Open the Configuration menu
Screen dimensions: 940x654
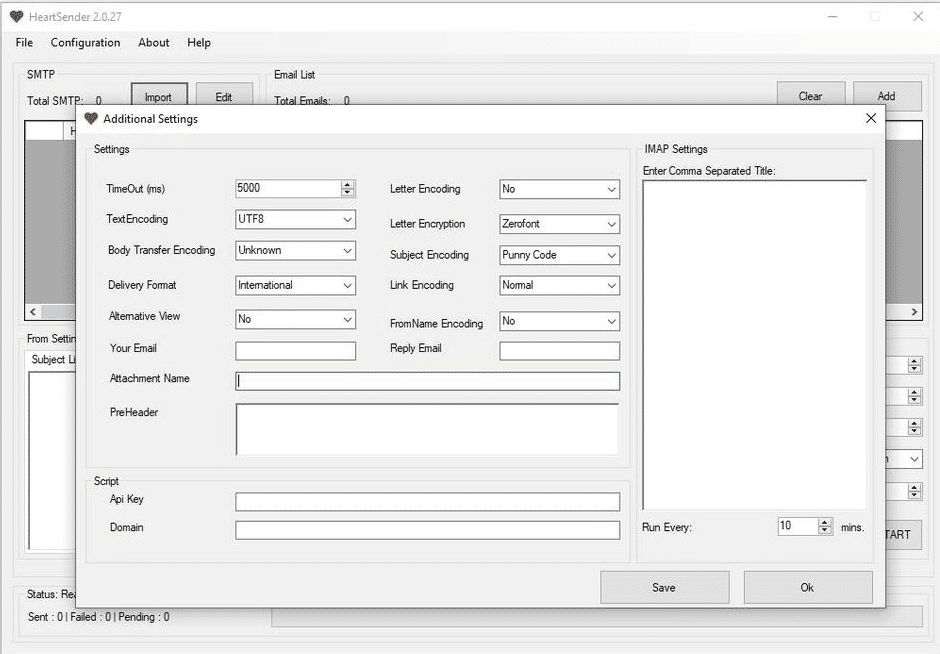tap(85, 43)
